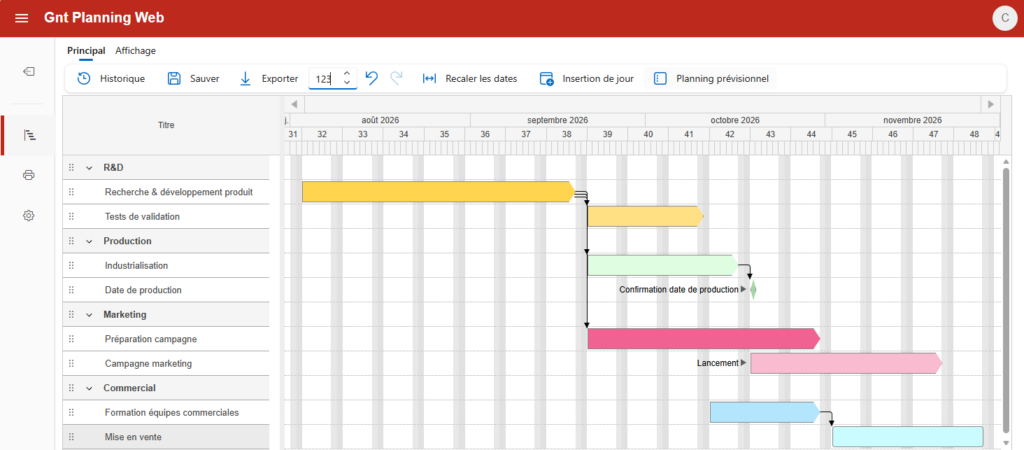Toggle Planning prévisionnel view
The width and height of the screenshot is (1024, 450).
[x=711, y=78]
